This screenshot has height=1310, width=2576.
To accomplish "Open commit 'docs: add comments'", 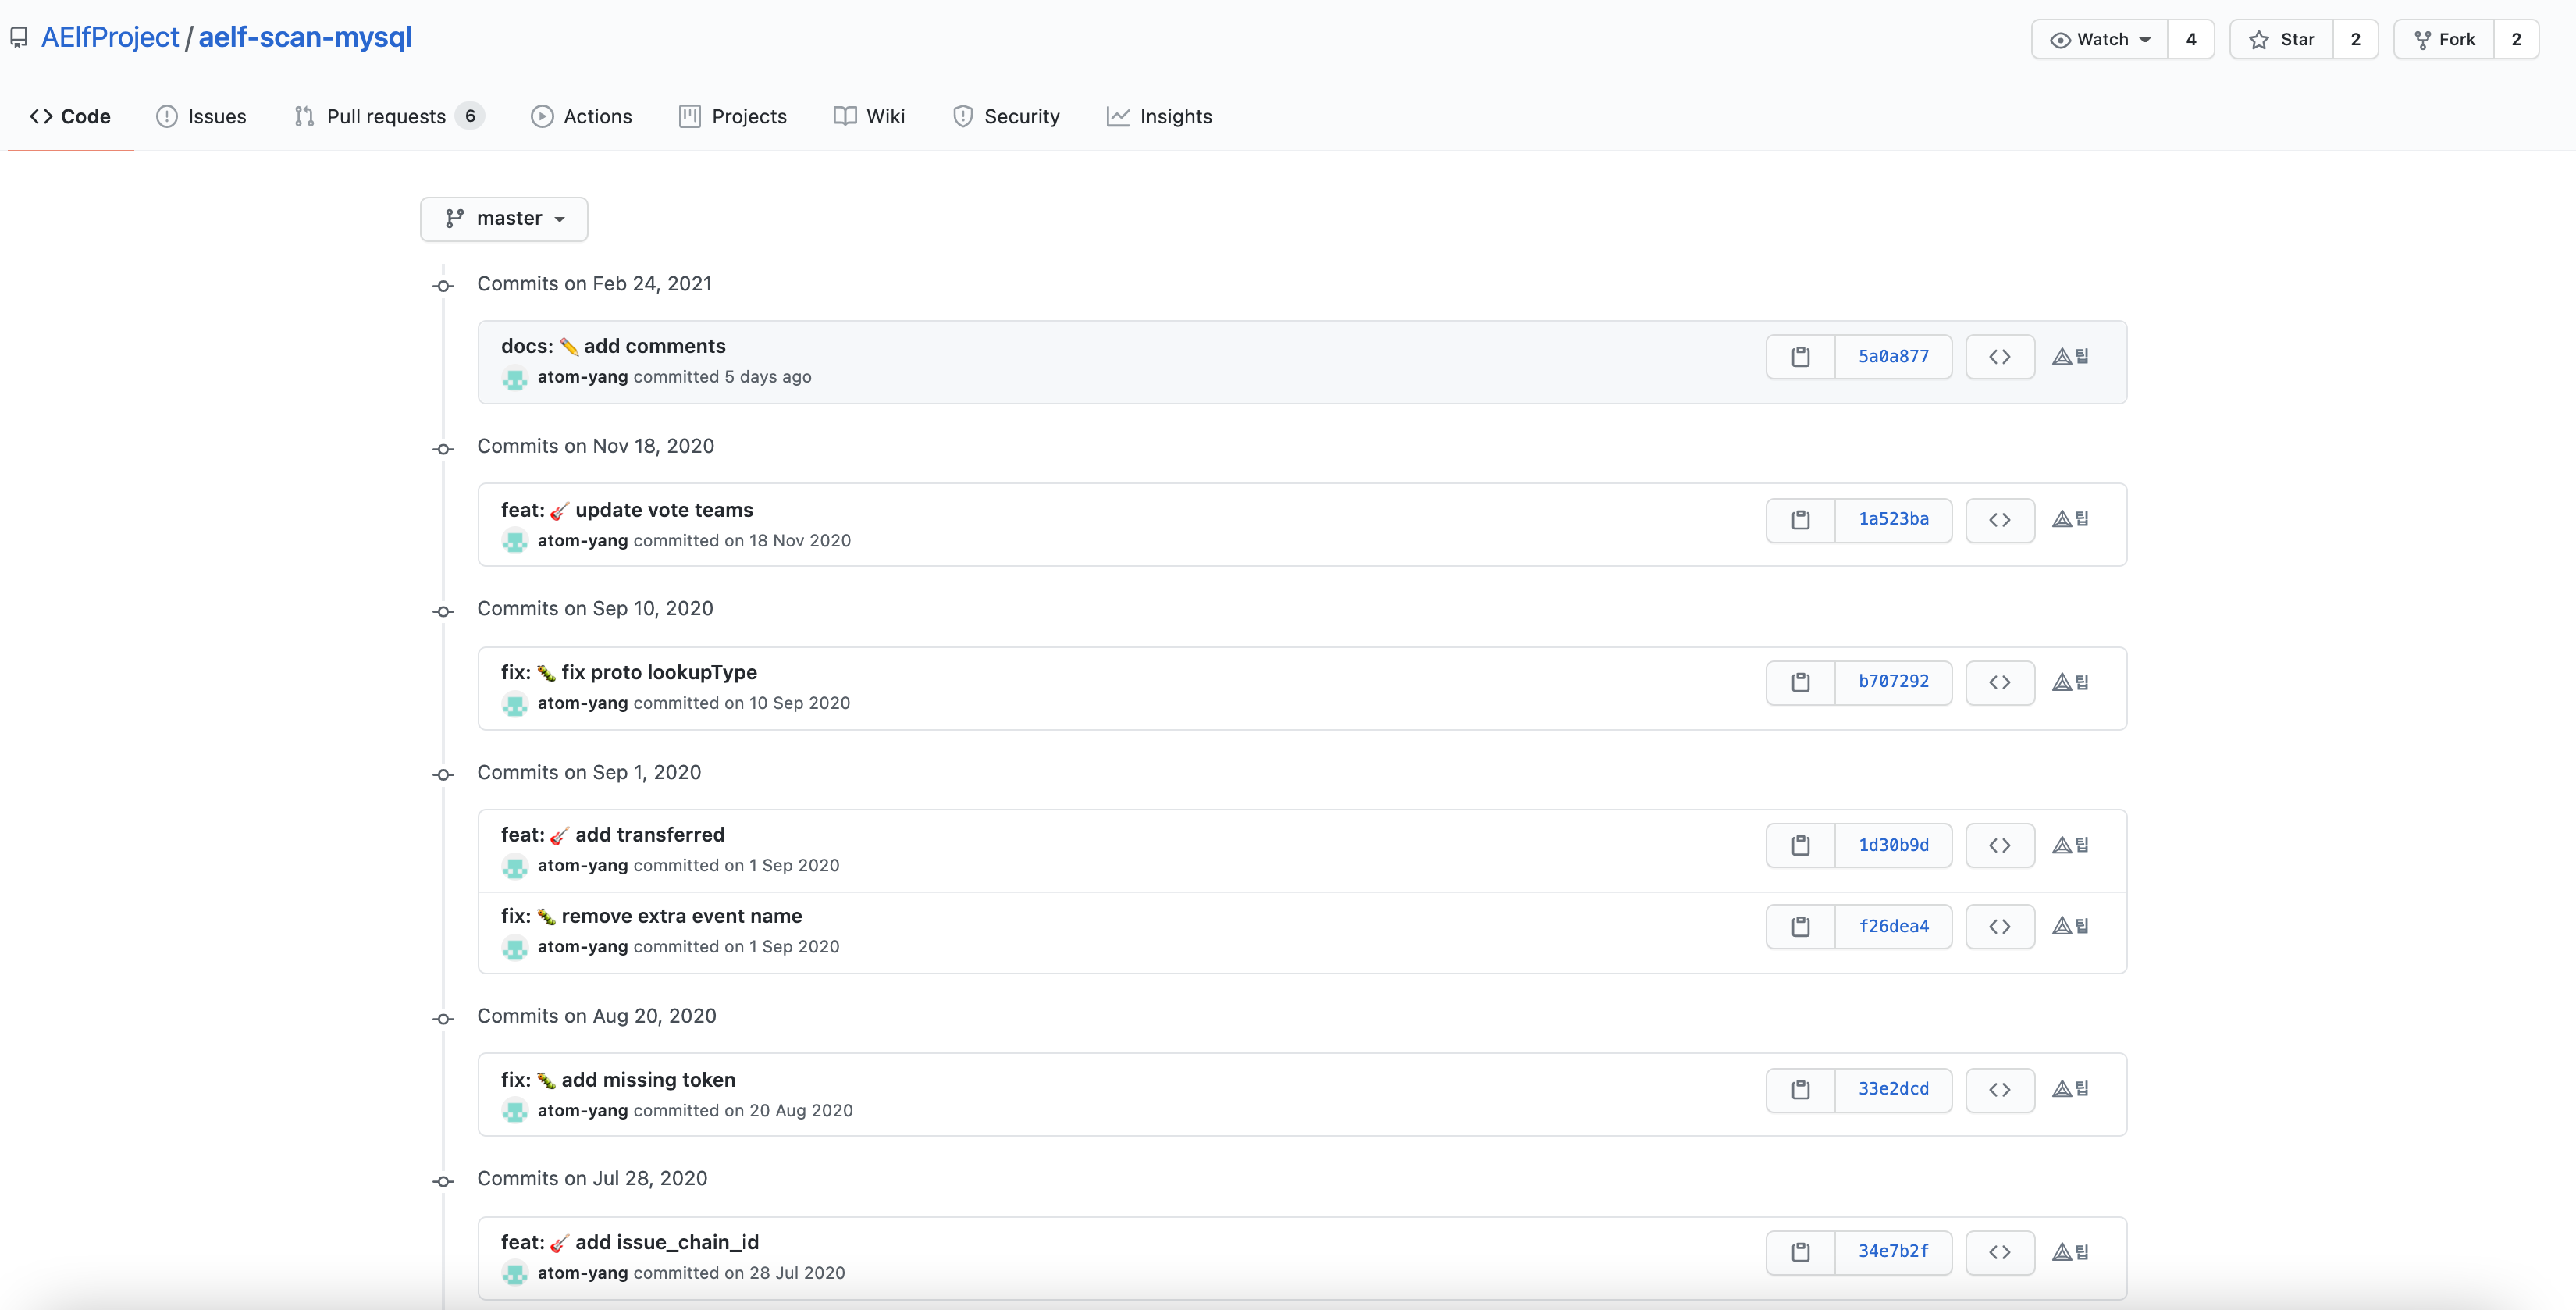I will [x=613, y=346].
